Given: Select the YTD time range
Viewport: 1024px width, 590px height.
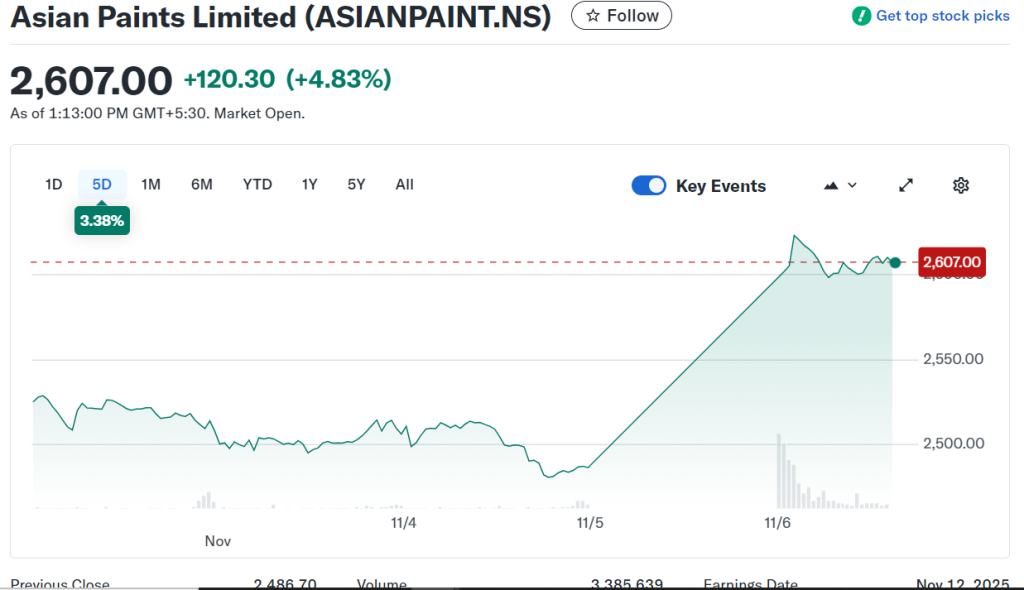Looking at the screenshot, I should pyautogui.click(x=257, y=184).
